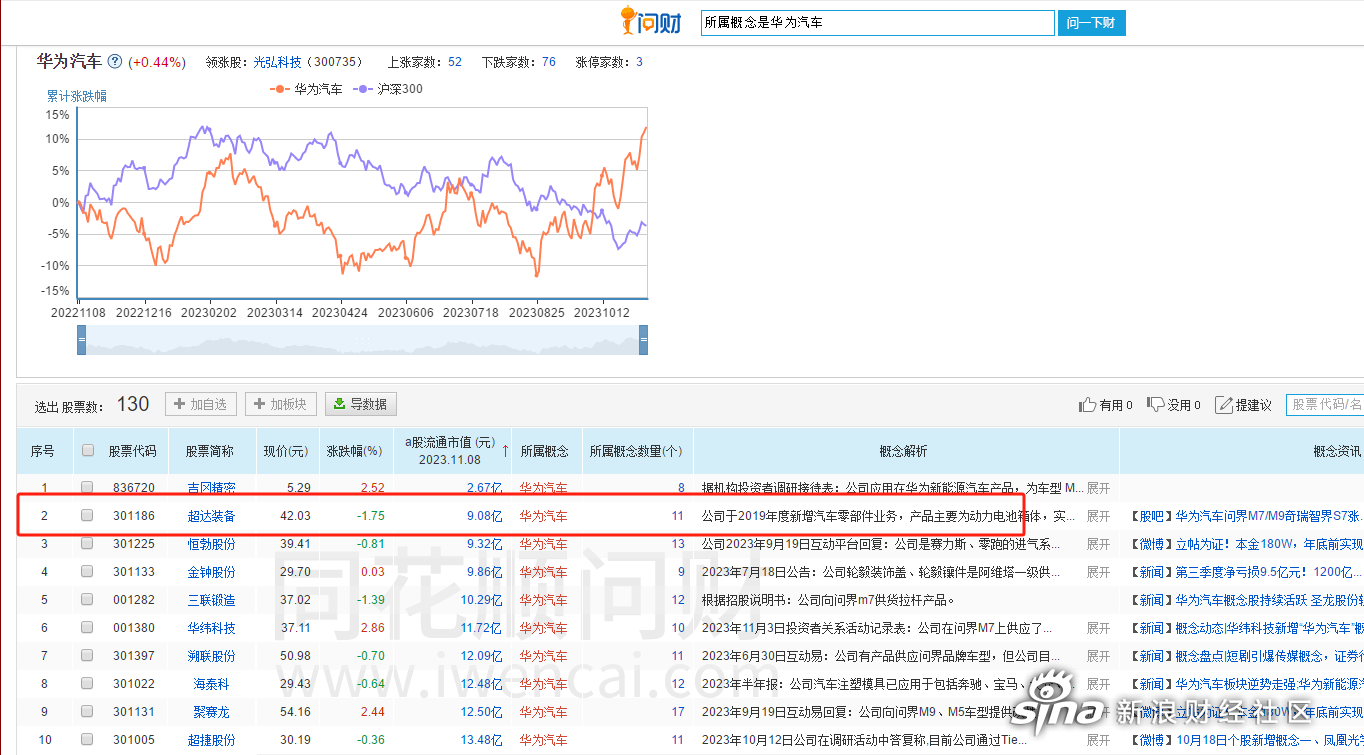This screenshot has height=755, width=1364.
Task: Check the box for stock 301225
Action: coord(88,544)
